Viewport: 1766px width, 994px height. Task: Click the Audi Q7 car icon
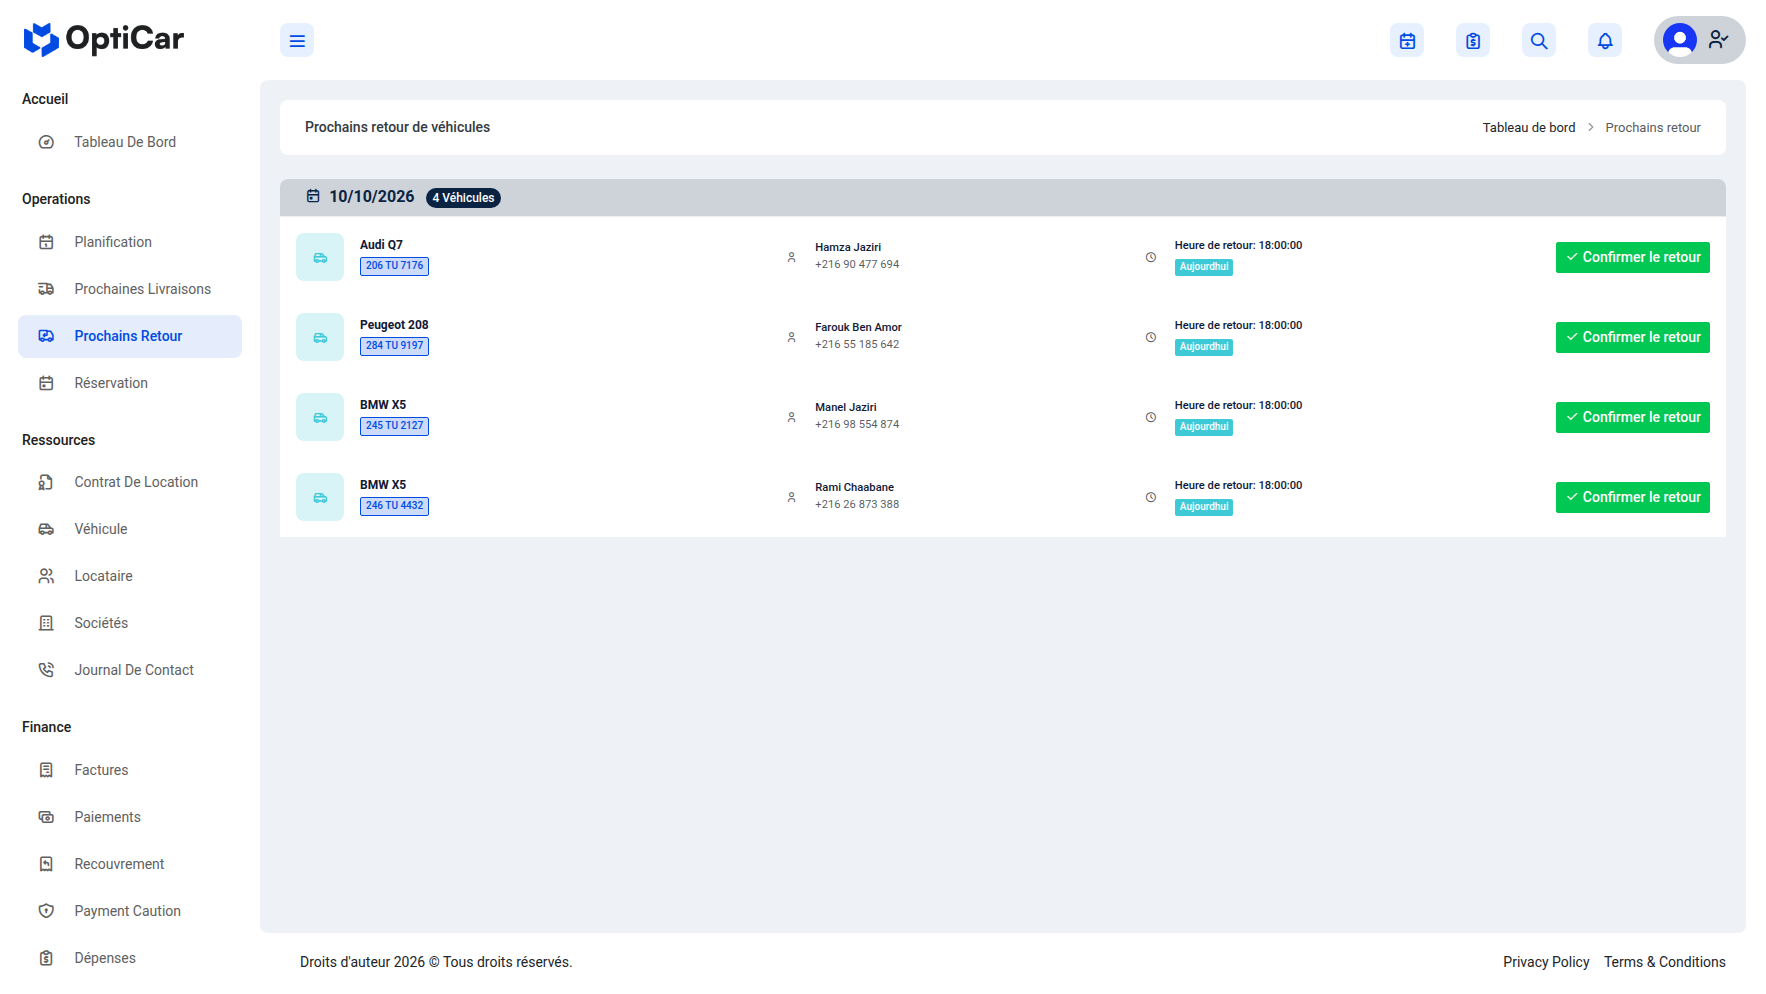click(x=320, y=258)
